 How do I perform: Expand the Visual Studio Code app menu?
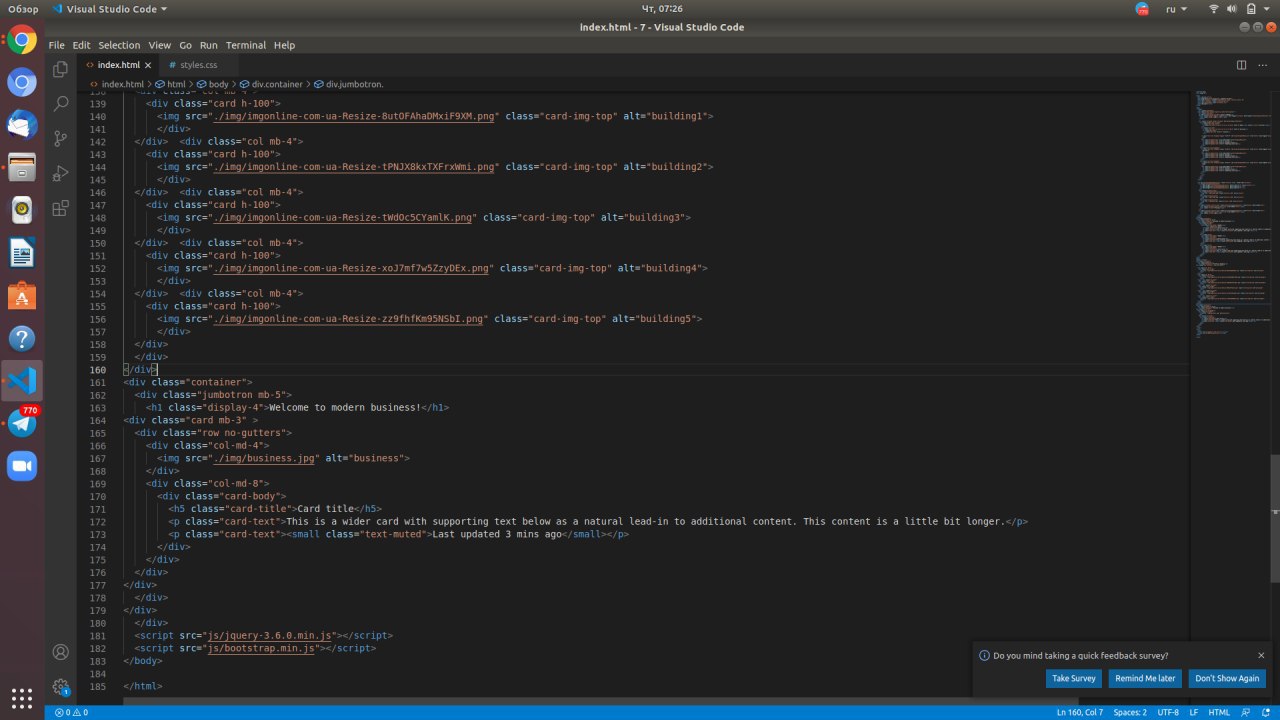[x=109, y=8]
